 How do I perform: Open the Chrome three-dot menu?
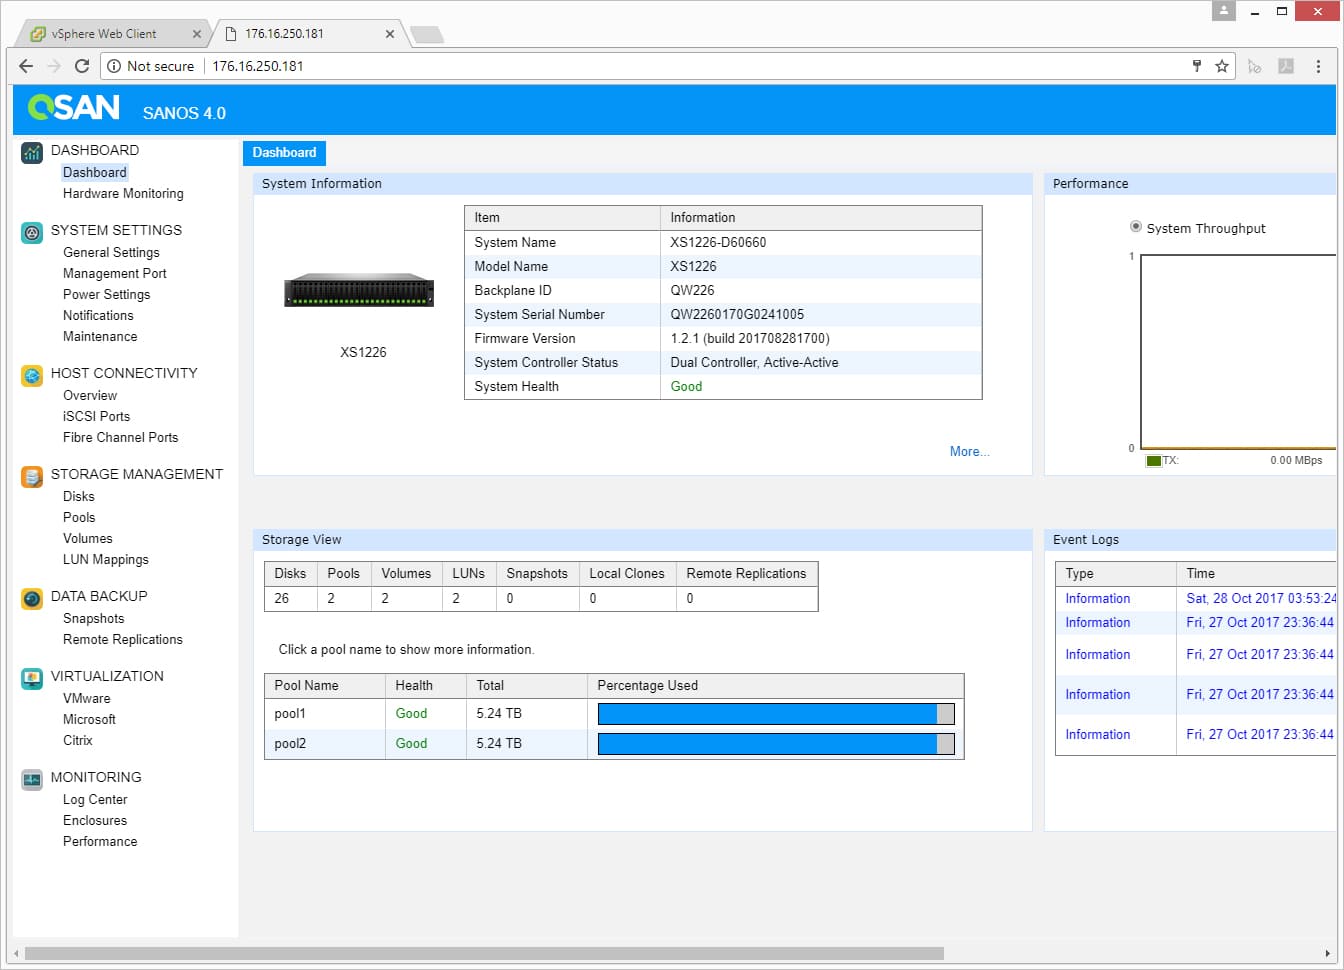click(x=1318, y=66)
